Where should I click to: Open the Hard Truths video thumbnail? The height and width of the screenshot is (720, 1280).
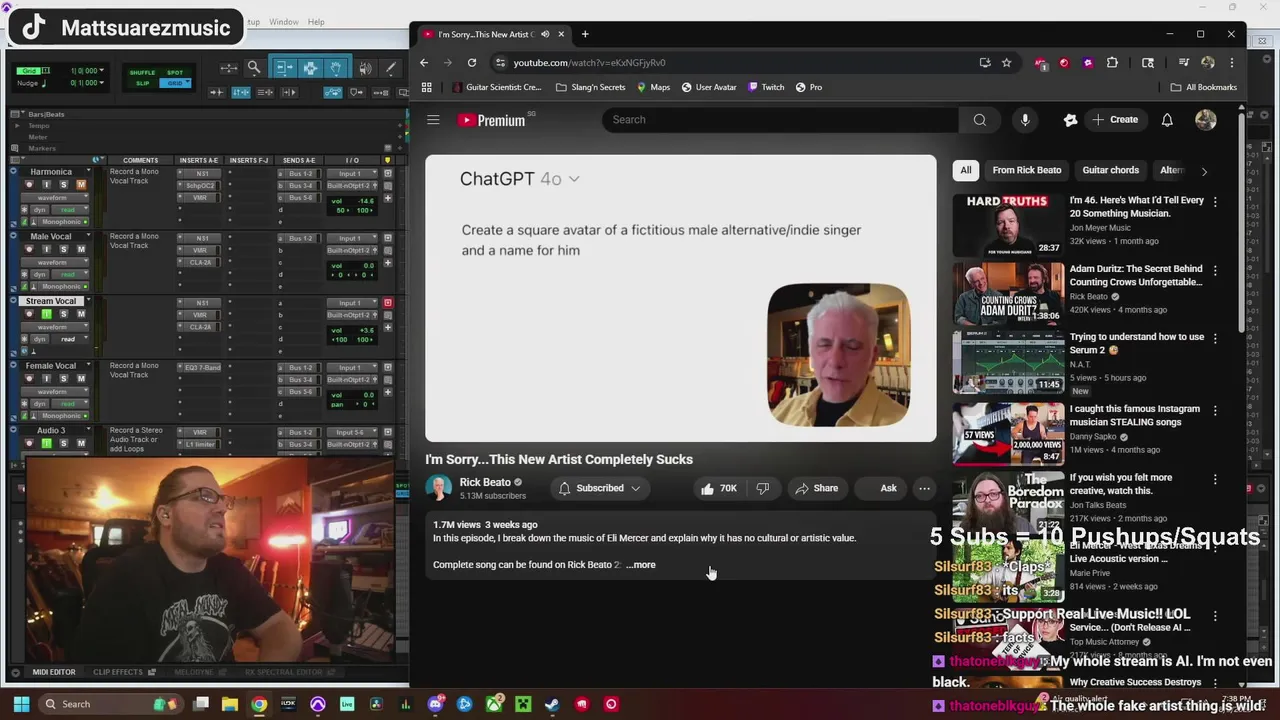(1008, 224)
